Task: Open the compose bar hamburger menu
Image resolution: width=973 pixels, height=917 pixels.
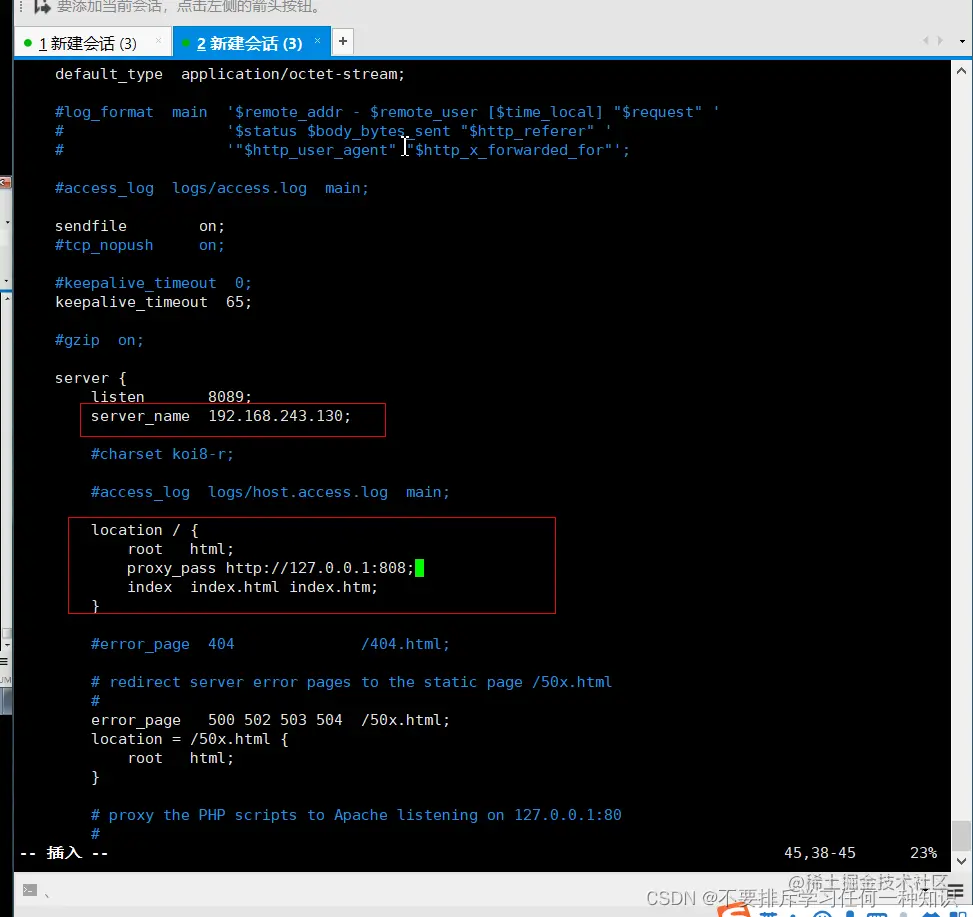Action: 956,892
